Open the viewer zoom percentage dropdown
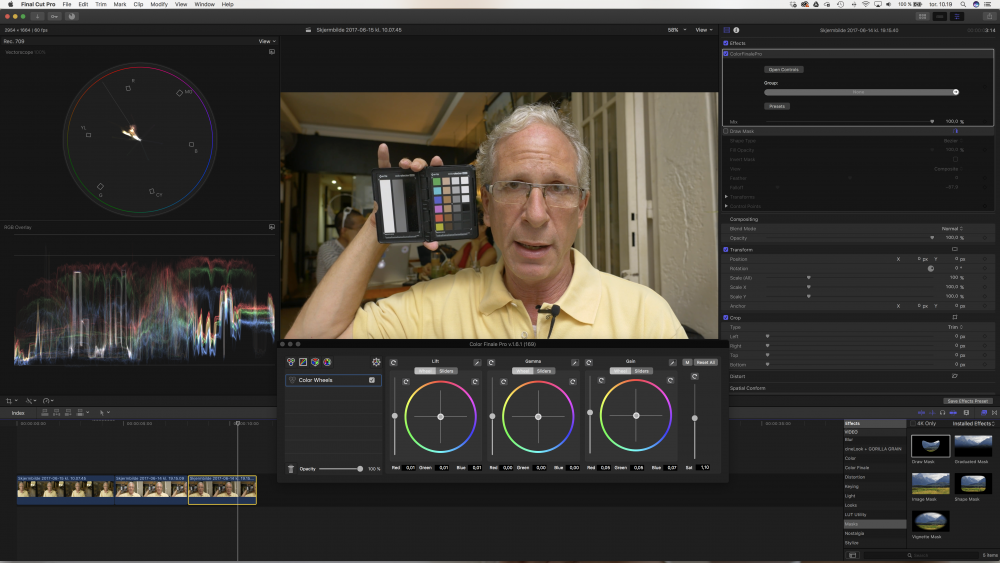Screen dimensions: 1000x563 click(x=675, y=30)
